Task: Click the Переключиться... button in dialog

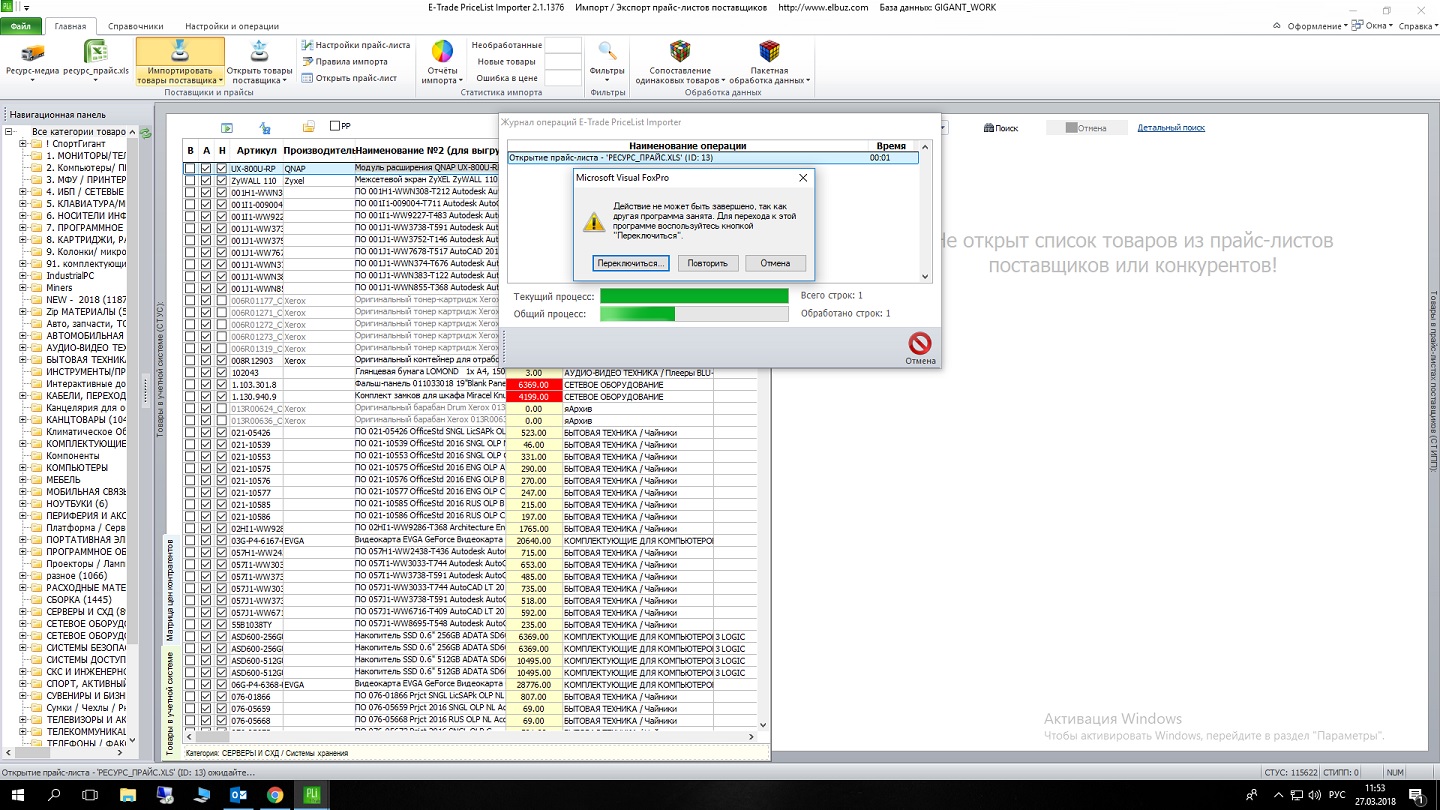Action: pyautogui.click(x=629, y=263)
